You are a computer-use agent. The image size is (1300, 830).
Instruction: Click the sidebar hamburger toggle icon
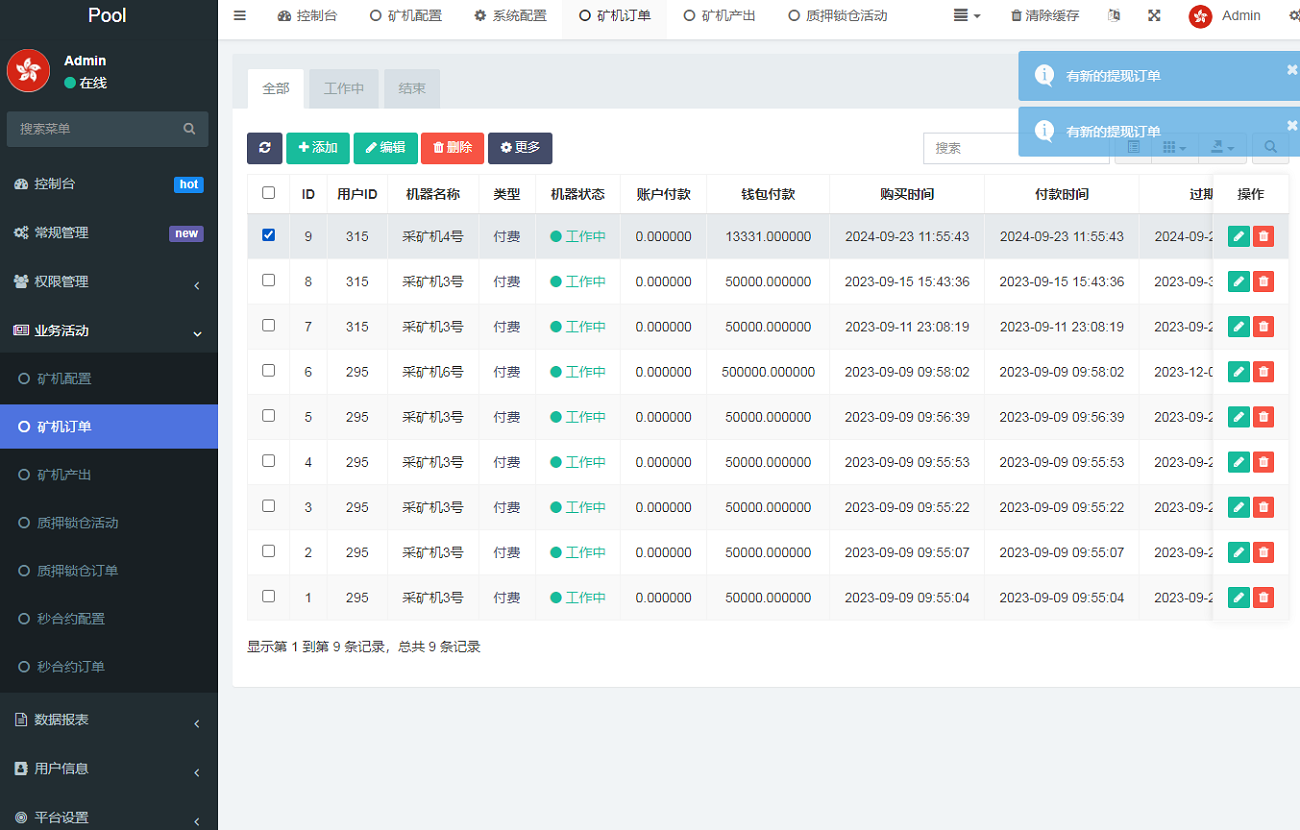pyautogui.click(x=240, y=16)
